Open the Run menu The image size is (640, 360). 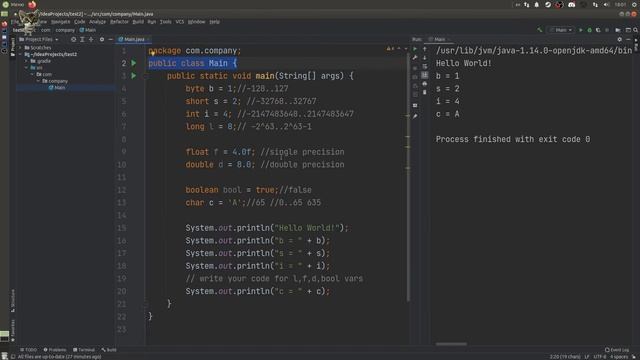[152, 22]
